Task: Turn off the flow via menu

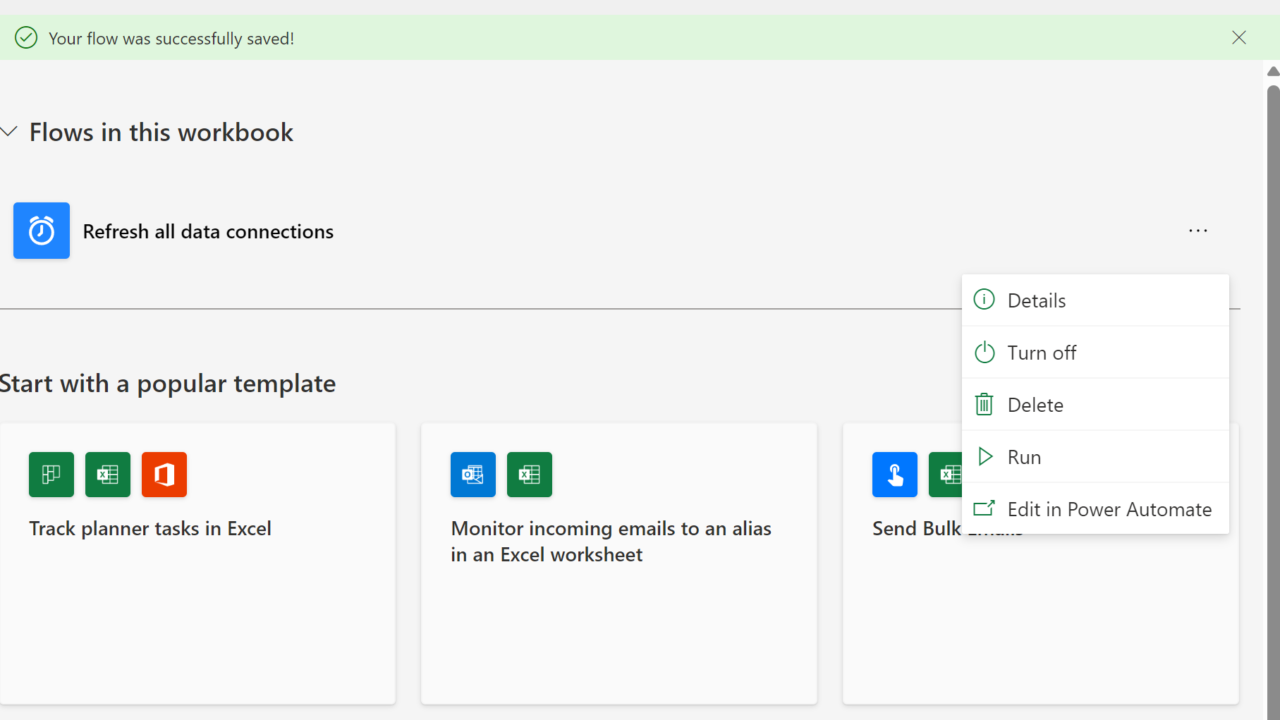Action: [x=1041, y=353]
